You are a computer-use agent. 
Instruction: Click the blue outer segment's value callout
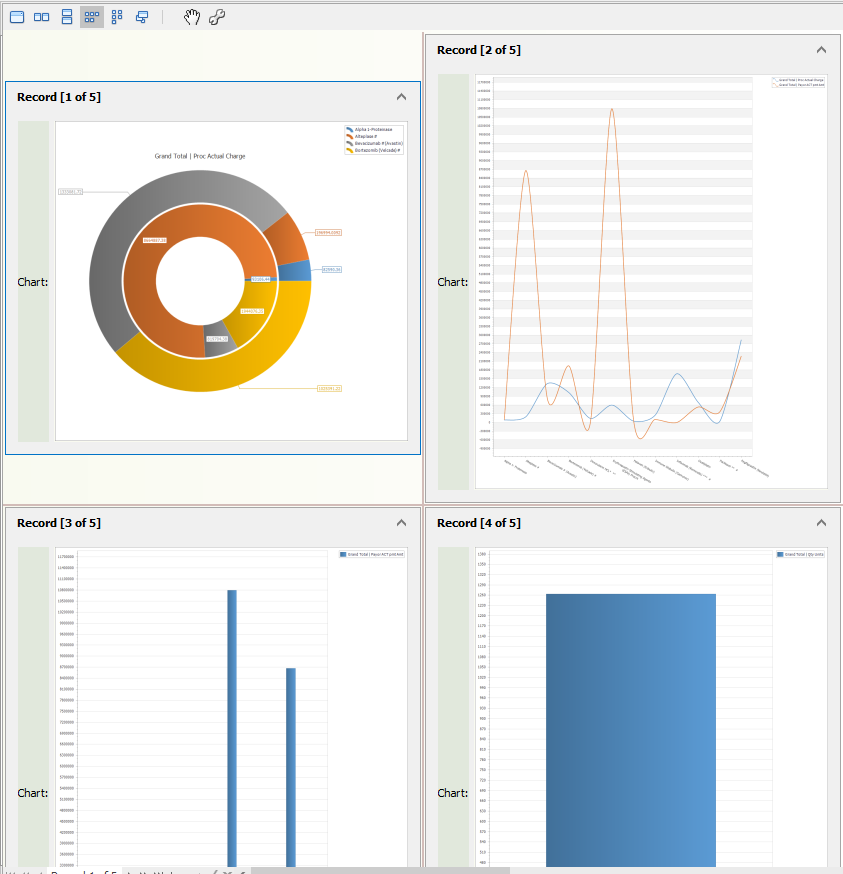pyautogui.click(x=332, y=270)
